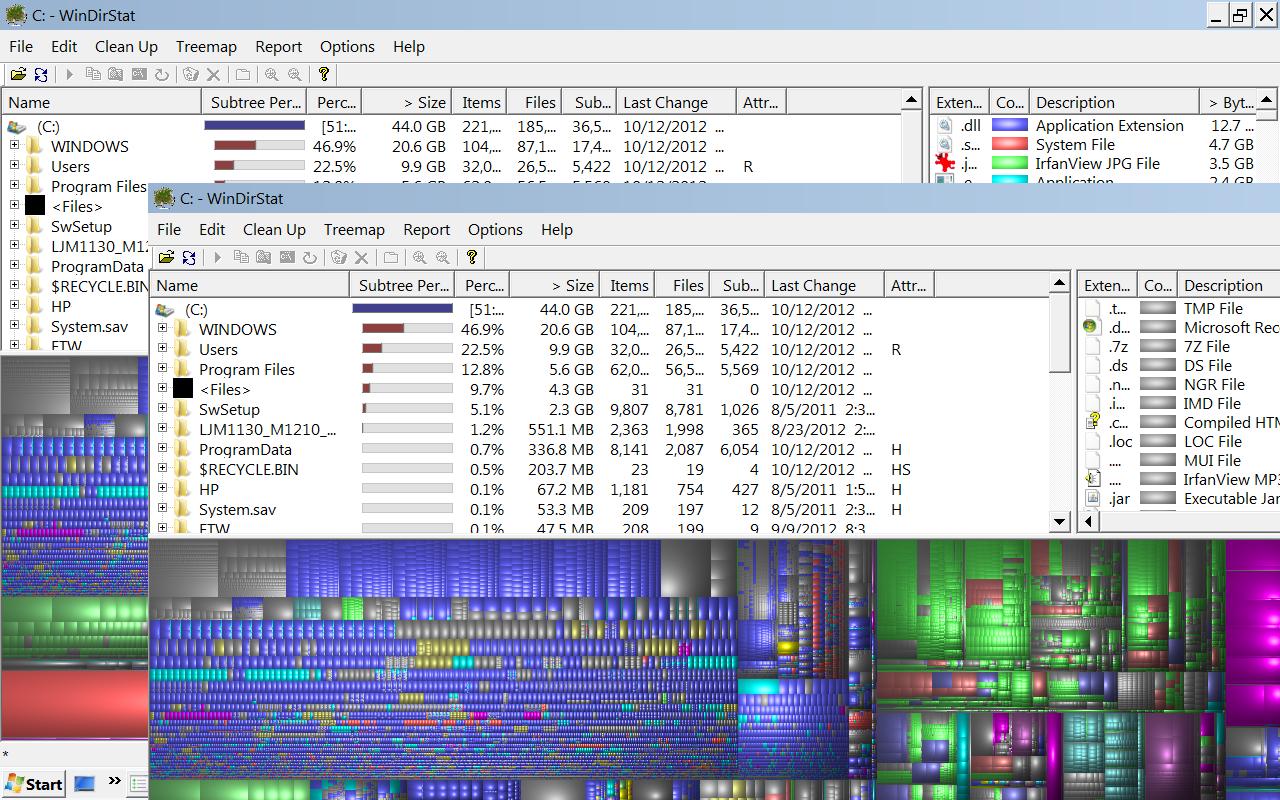Expand SwSetup folder in front window tree
Image resolution: width=1280 pixels, height=800 pixels.
(162, 408)
